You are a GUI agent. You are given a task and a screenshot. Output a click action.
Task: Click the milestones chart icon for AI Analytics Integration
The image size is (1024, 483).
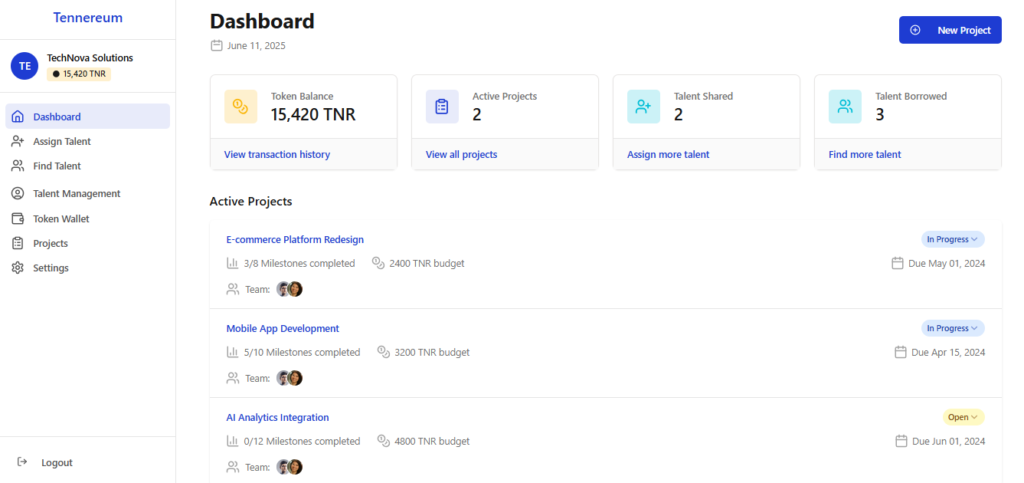click(232, 441)
